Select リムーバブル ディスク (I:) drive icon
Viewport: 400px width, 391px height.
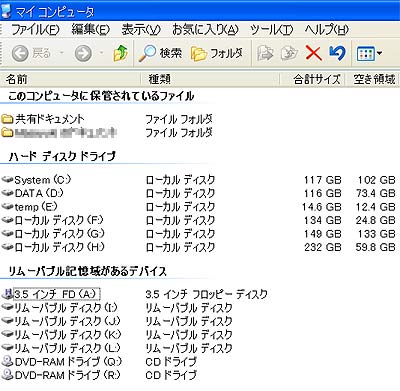[x=7, y=307]
